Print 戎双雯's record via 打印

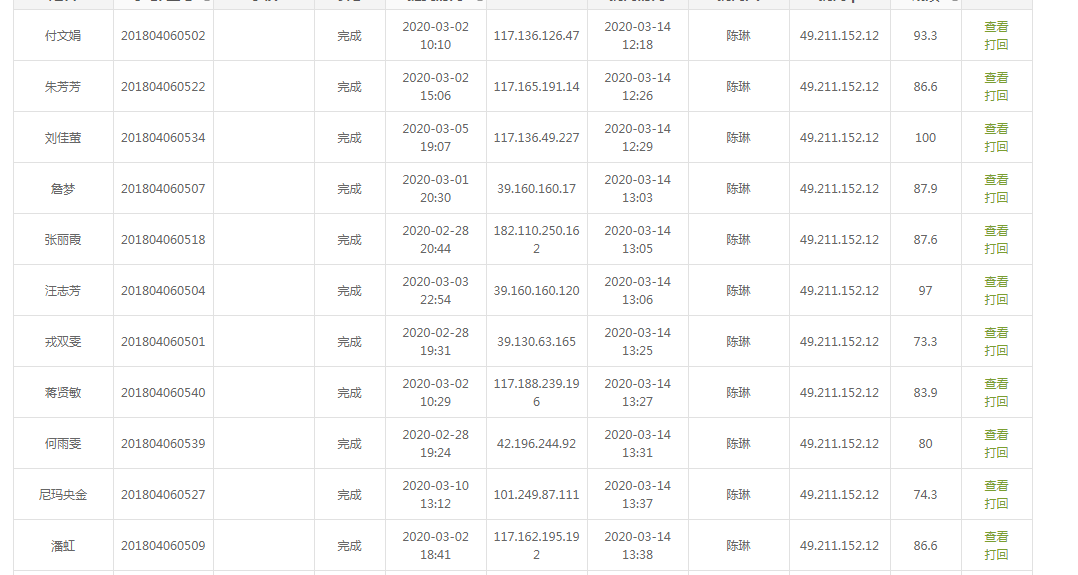point(996,351)
